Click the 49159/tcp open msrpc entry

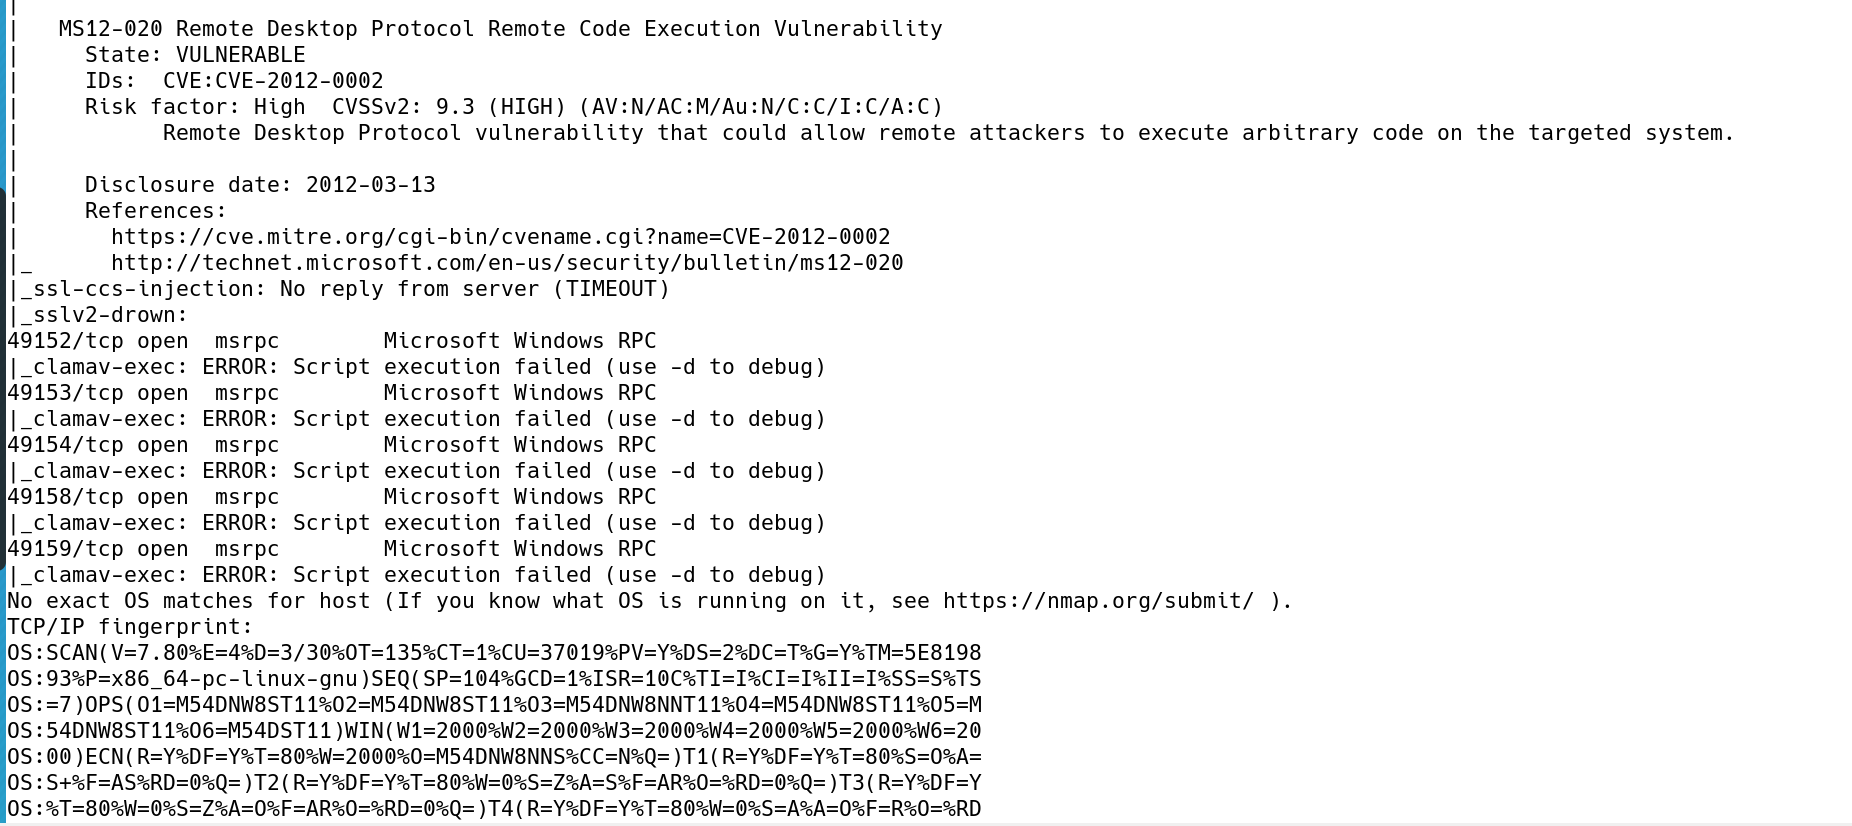[332, 549]
